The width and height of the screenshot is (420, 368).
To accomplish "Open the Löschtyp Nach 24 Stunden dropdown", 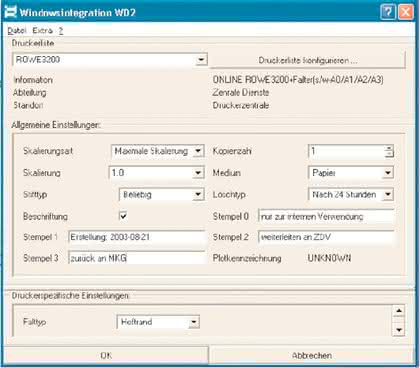I will pos(388,194).
